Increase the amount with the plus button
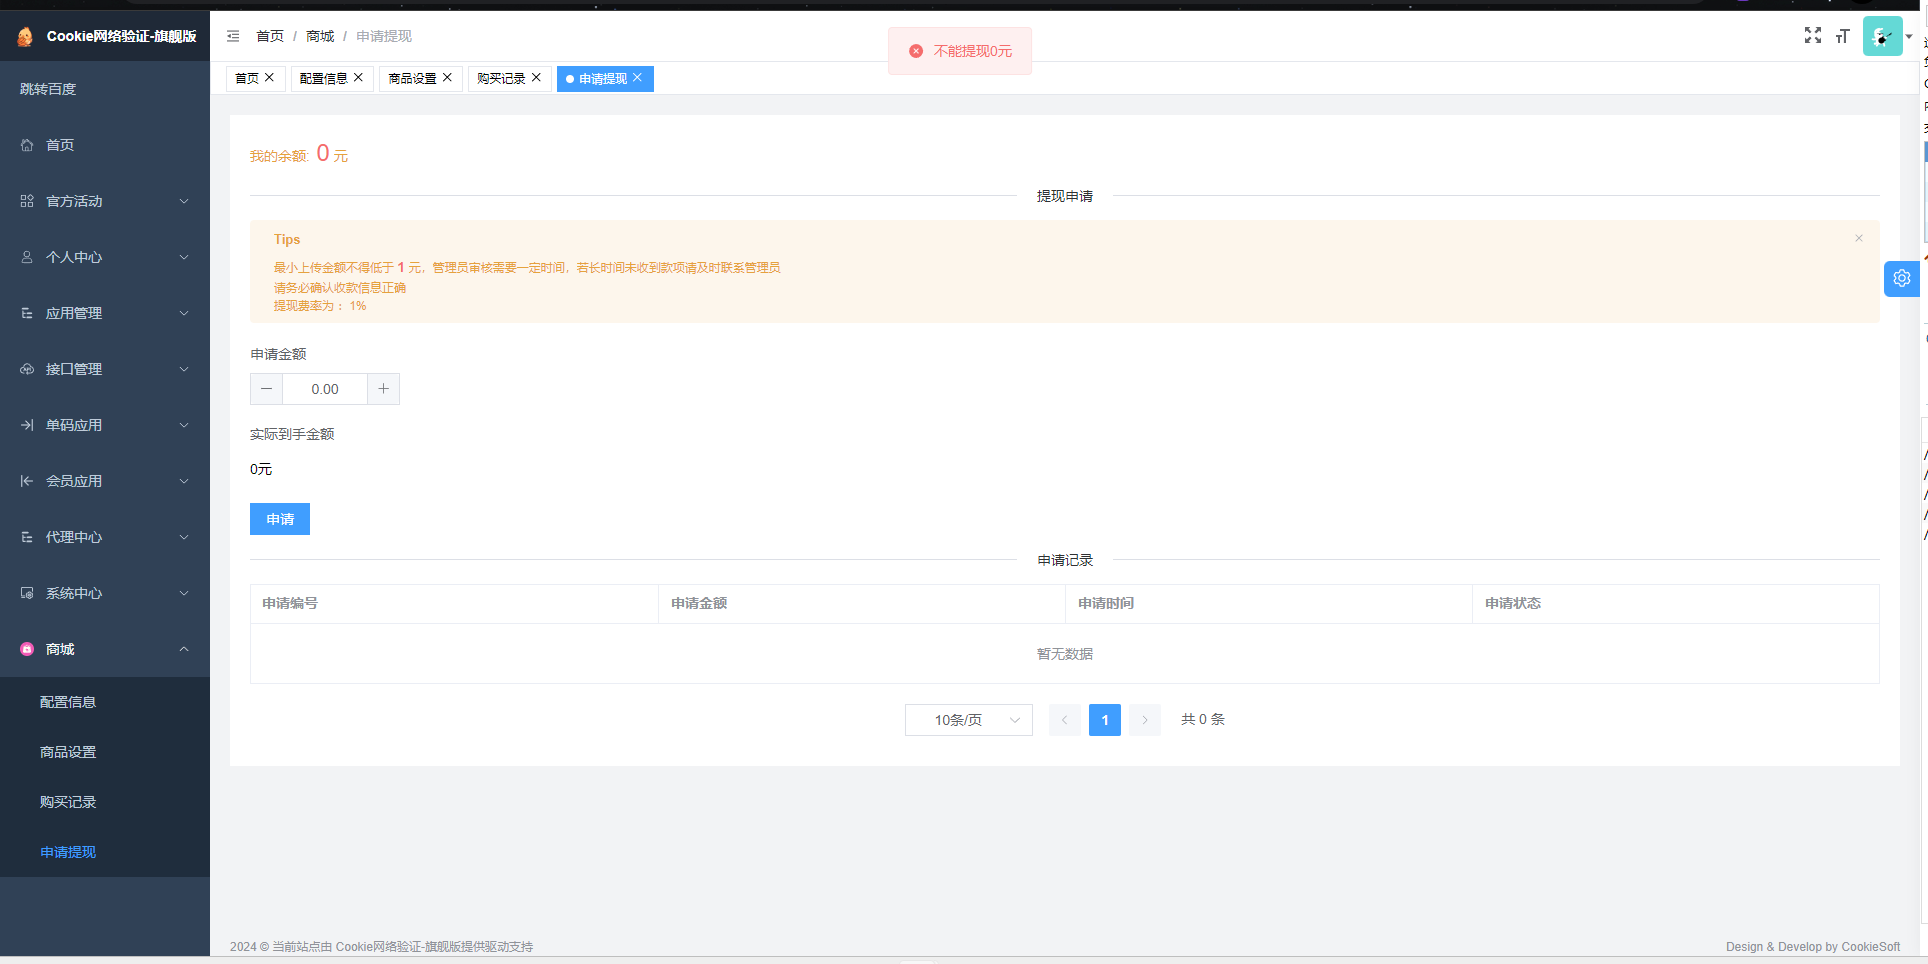Image resolution: width=1928 pixels, height=964 pixels. coord(383,389)
